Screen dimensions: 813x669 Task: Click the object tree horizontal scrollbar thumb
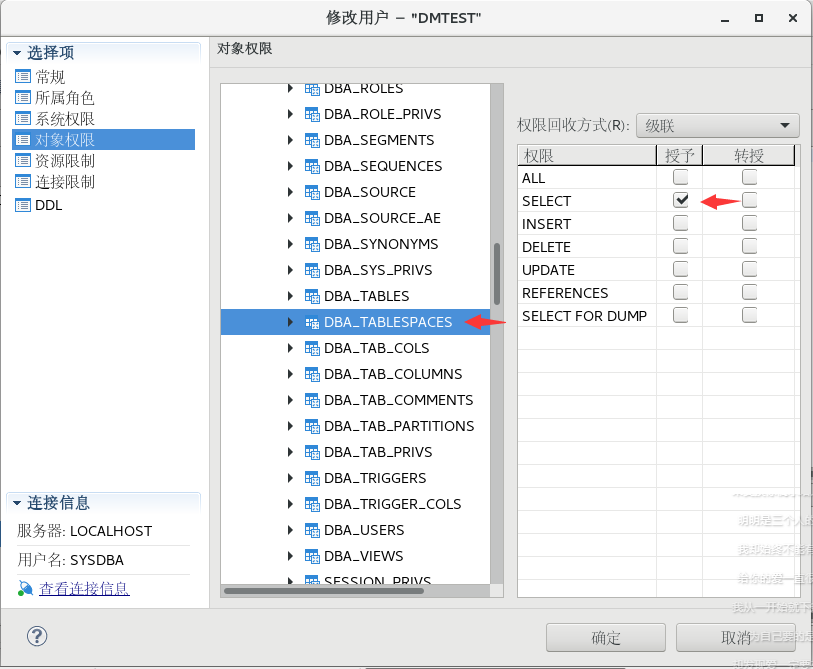(324, 591)
